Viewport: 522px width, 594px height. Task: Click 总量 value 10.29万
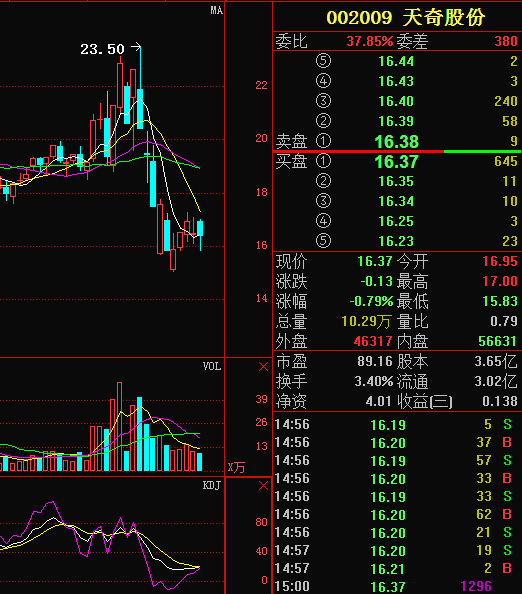366,321
